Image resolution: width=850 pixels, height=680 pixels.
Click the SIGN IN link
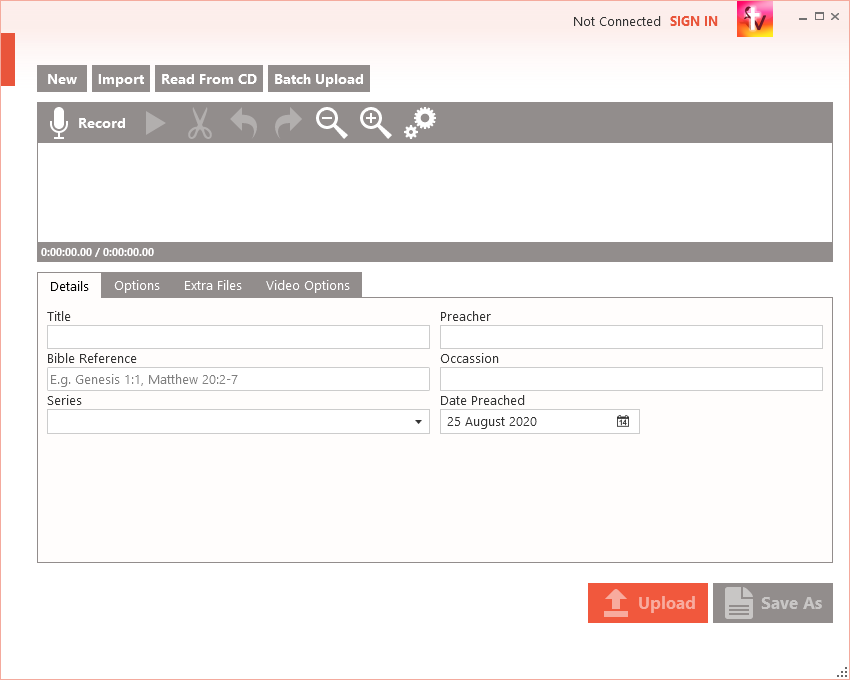point(693,21)
